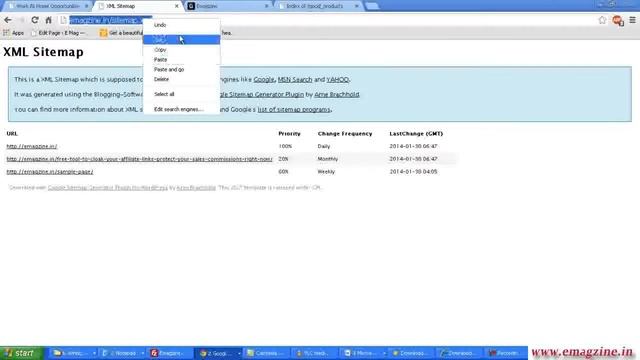Click the '20%' priority value

[283, 159]
